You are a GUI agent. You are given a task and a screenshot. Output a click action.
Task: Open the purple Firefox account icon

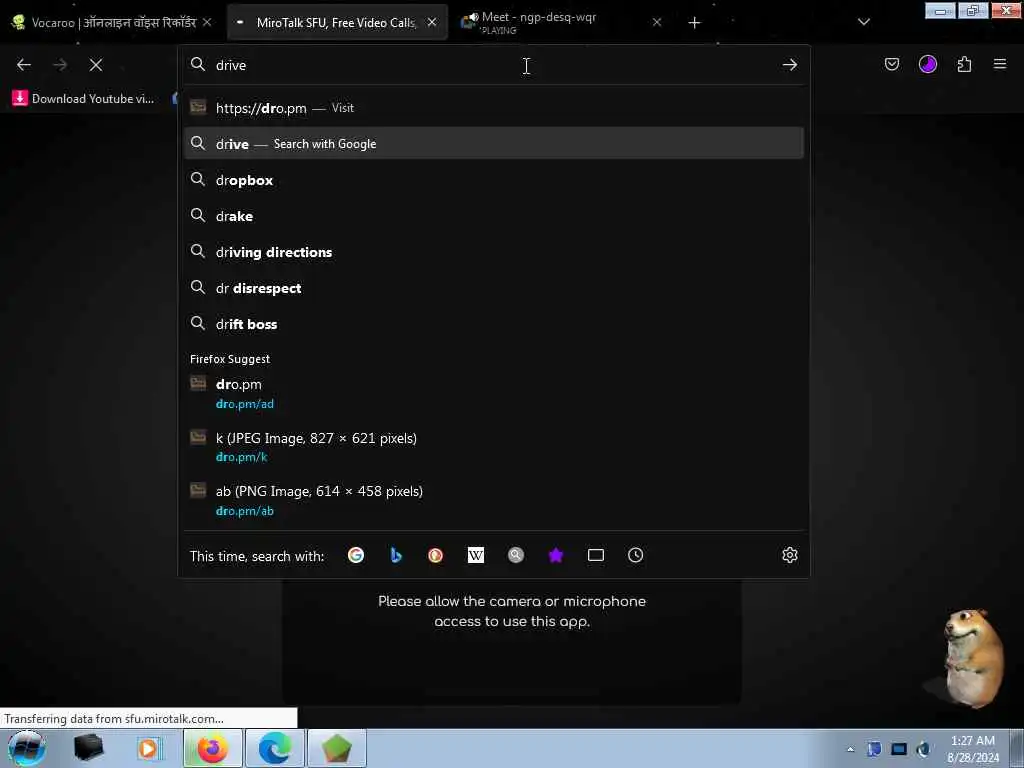pos(927,64)
